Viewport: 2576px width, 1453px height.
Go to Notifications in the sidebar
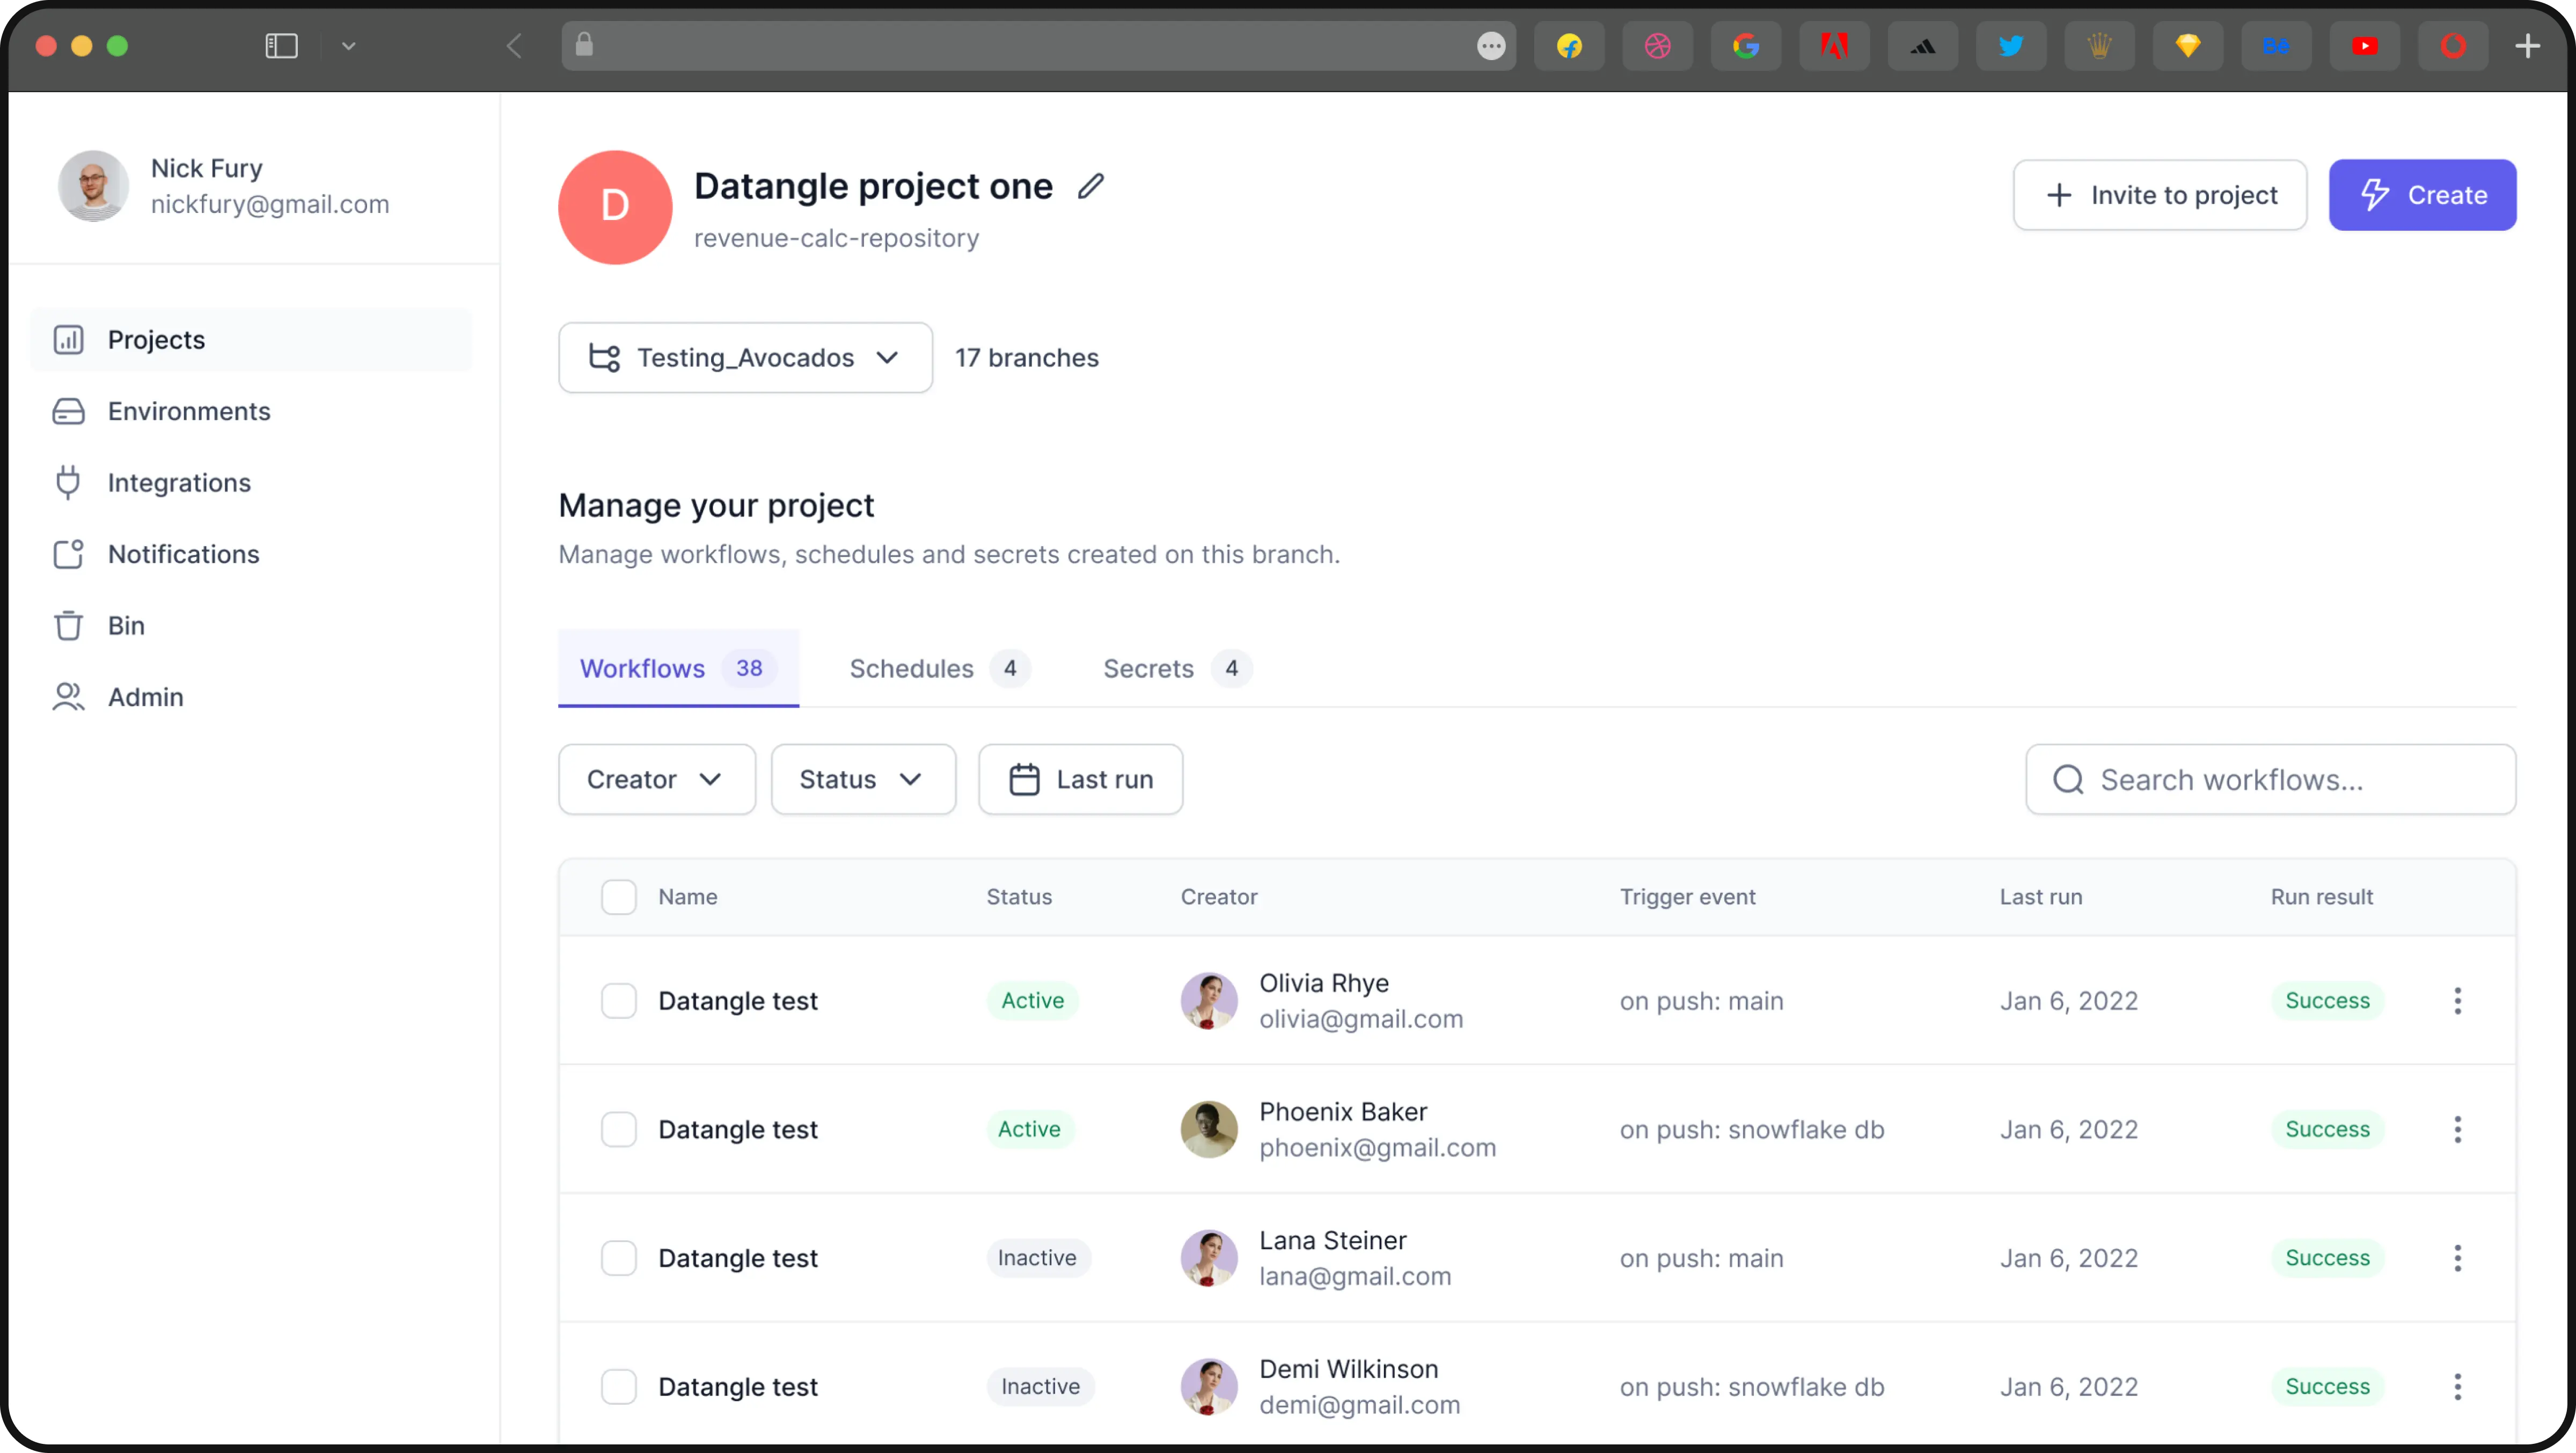click(182, 554)
